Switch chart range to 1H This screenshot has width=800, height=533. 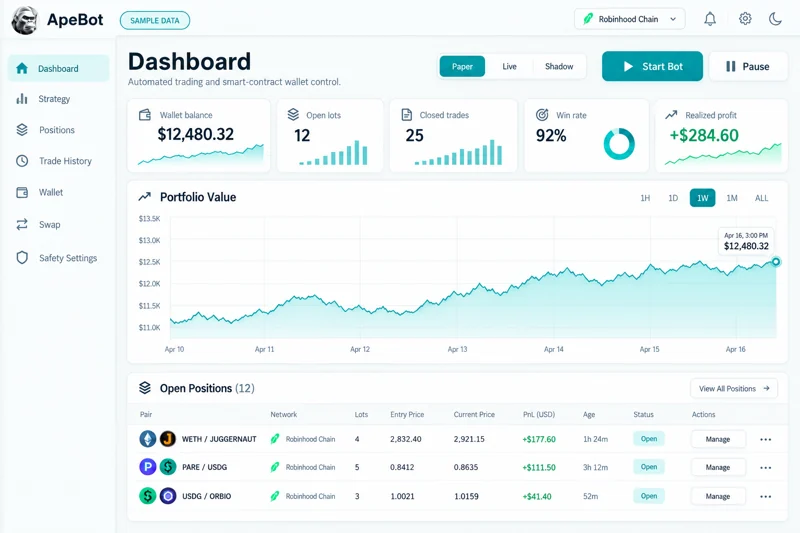645,198
